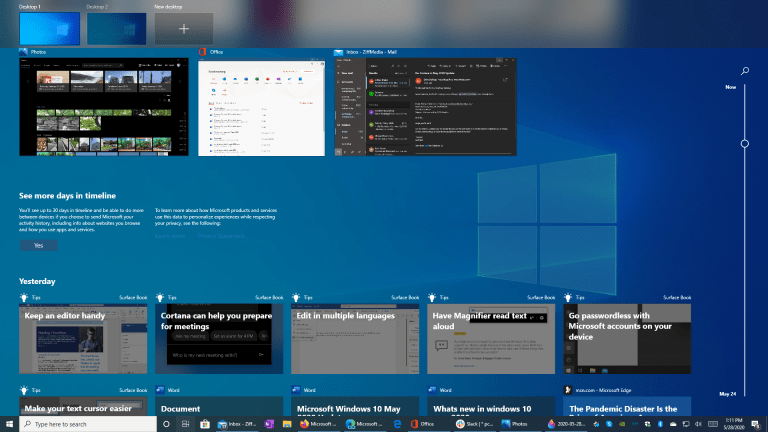Switch to Firefox Microsoft window on taskbar
This screenshot has width=768, height=432.
[318, 424]
